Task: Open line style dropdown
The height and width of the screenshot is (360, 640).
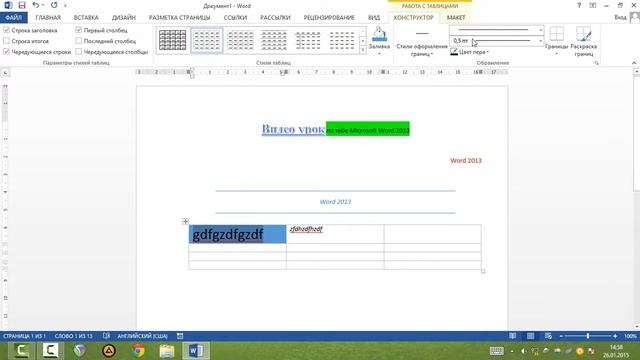Action: [x=540, y=30]
